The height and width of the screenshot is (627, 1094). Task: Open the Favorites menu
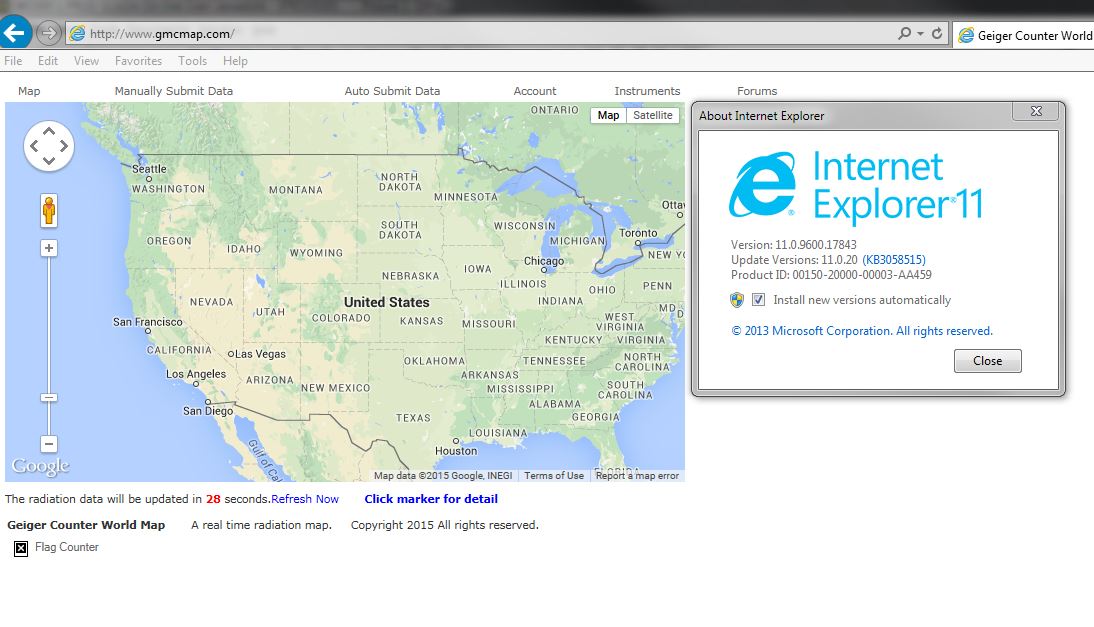(138, 61)
